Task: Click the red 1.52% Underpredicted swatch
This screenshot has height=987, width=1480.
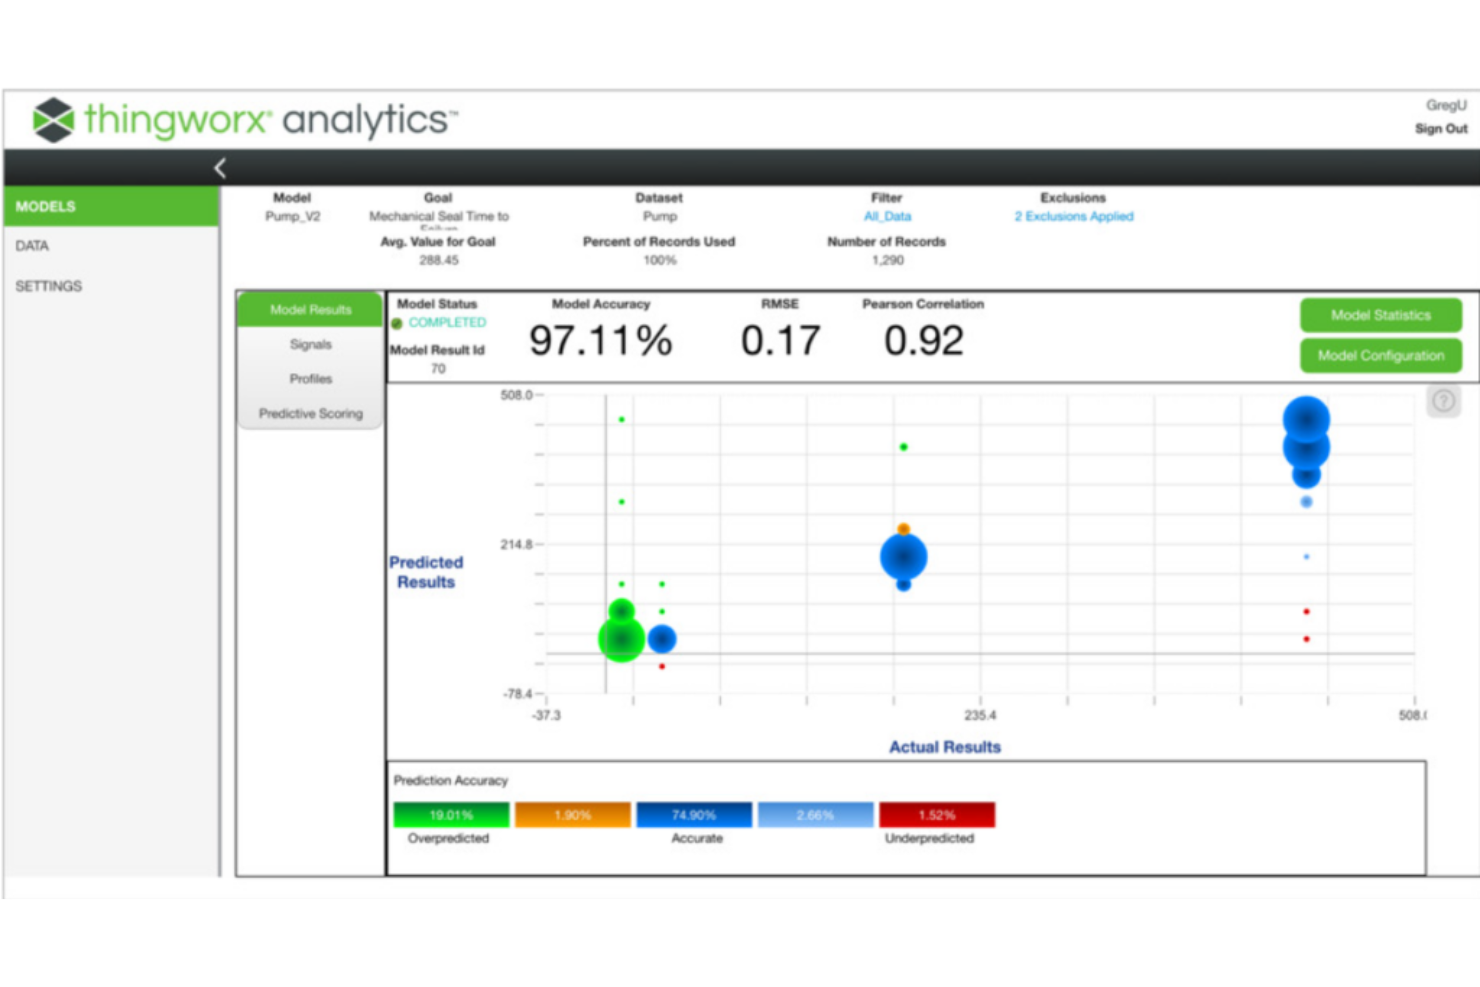Action: point(937,815)
